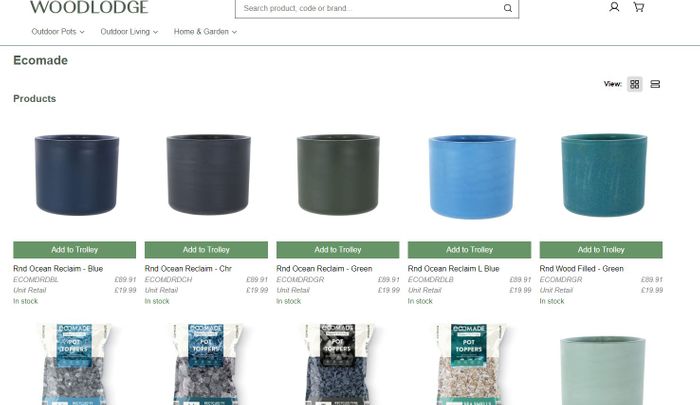Click the product search field

[x=368, y=8]
